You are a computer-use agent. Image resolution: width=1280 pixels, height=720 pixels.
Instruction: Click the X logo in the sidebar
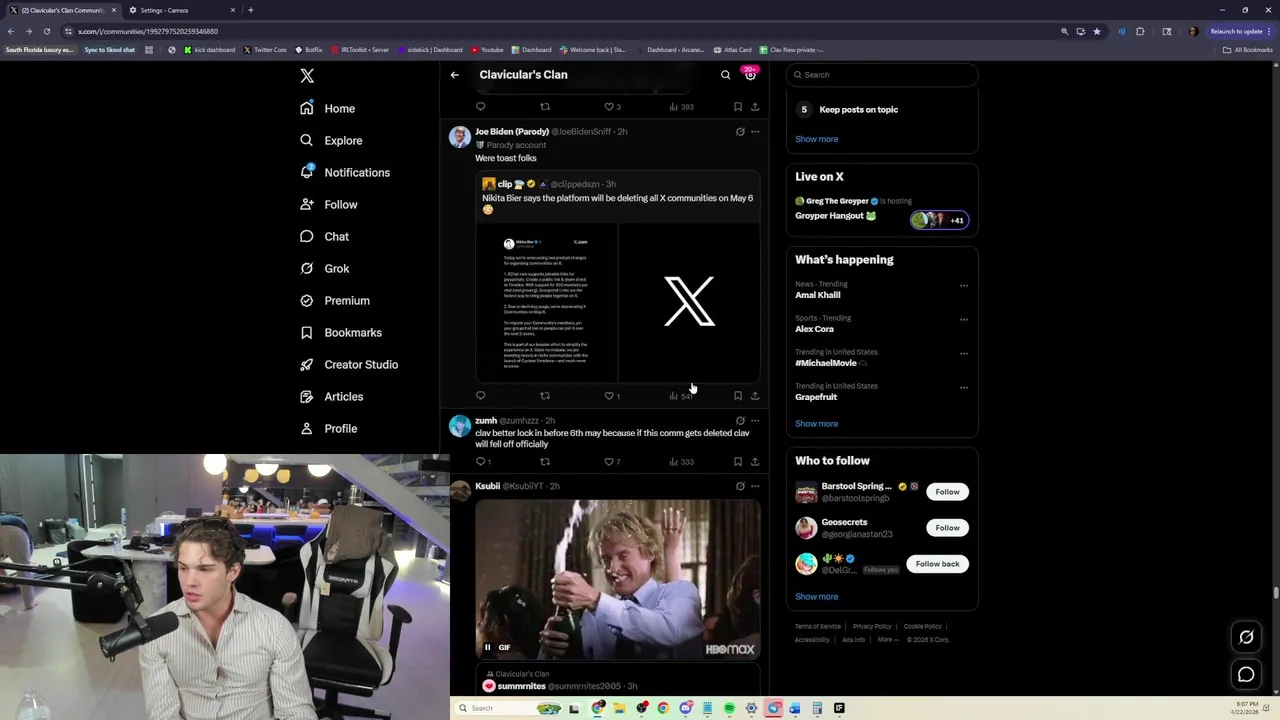pyautogui.click(x=307, y=76)
